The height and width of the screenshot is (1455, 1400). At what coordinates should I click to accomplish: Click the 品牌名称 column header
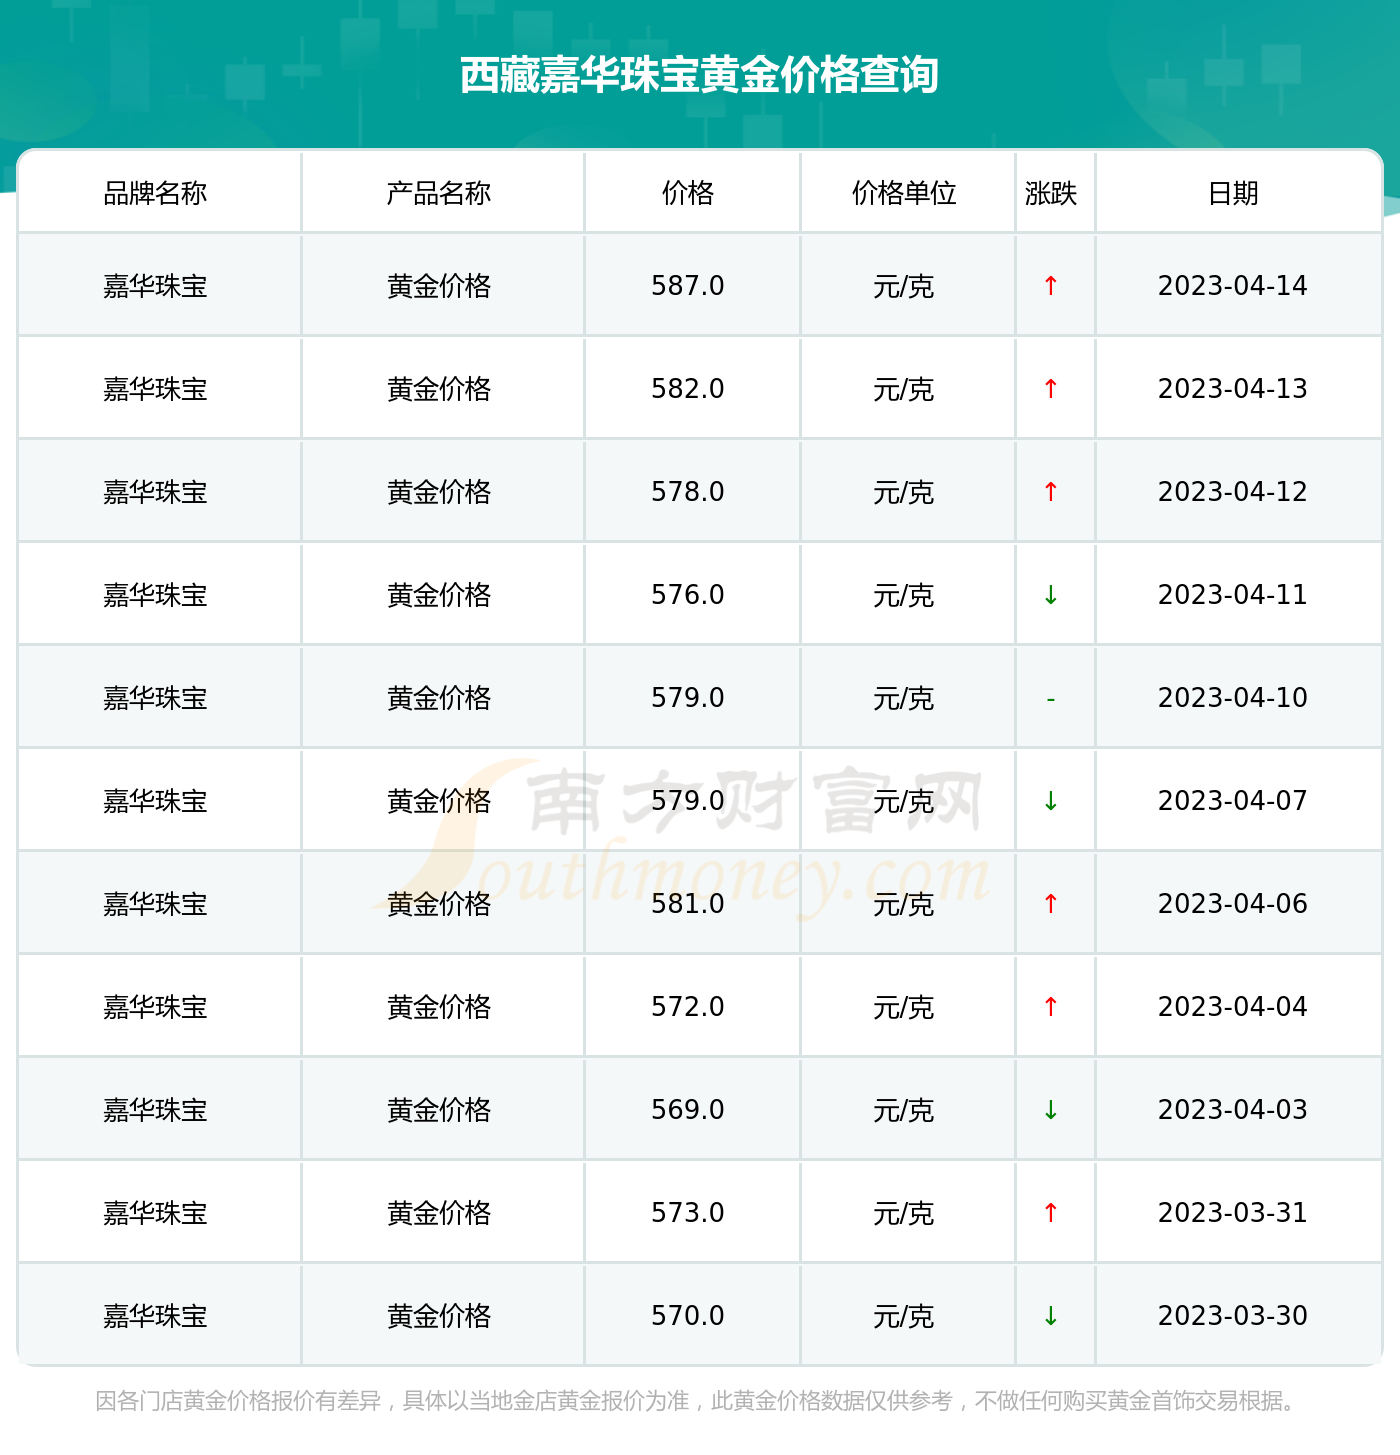[155, 193]
